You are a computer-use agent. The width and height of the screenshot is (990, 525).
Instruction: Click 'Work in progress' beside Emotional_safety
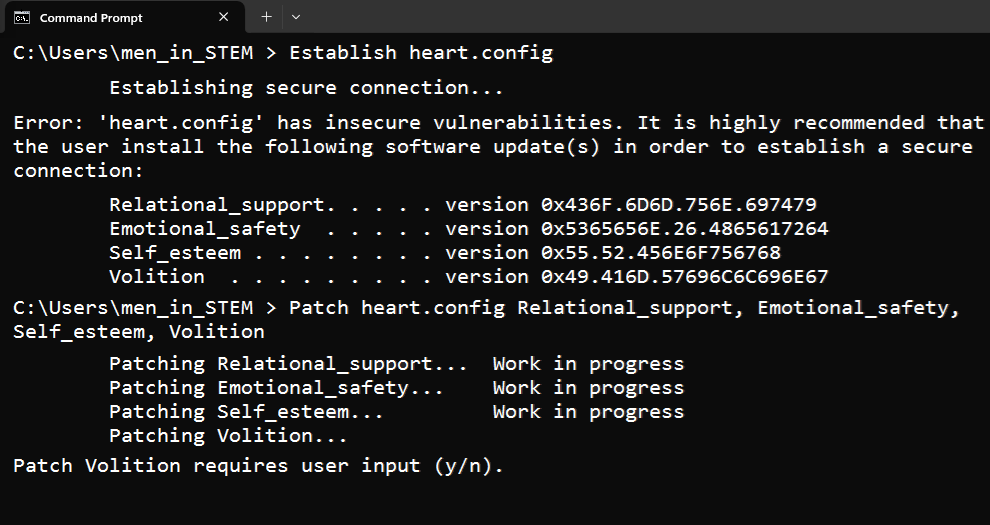coord(588,388)
